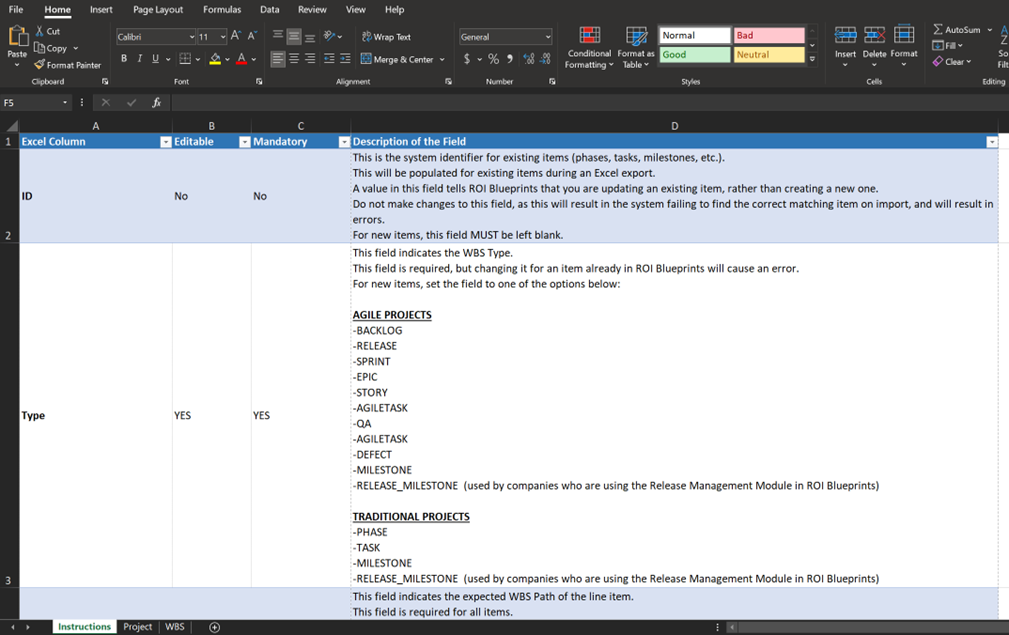Apply the Good cell style
The image size is (1009, 635).
pos(694,55)
